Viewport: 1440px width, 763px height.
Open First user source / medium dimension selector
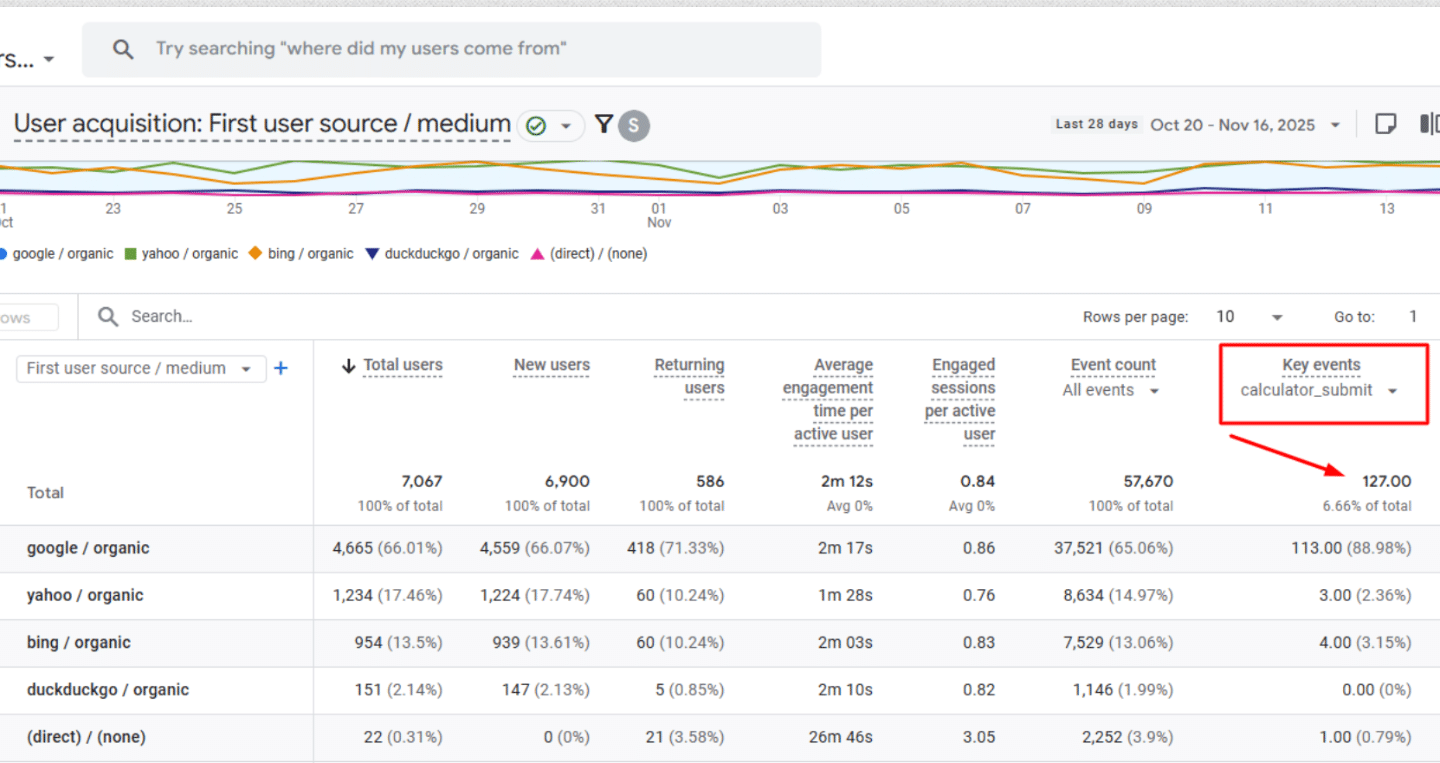coord(141,368)
